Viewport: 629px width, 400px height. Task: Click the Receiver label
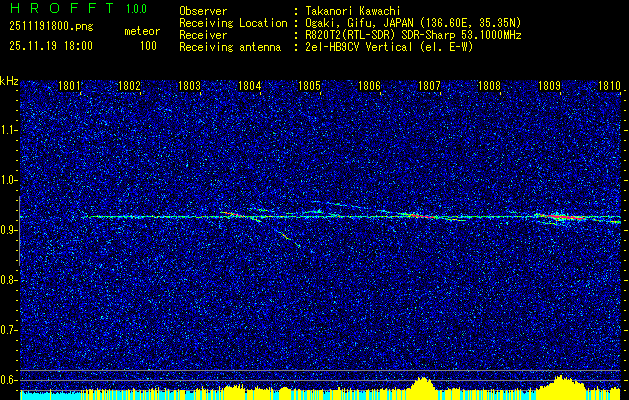coord(203,35)
